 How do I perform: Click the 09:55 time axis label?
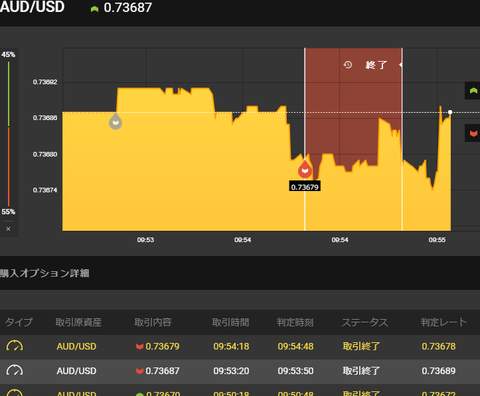click(437, 240)
